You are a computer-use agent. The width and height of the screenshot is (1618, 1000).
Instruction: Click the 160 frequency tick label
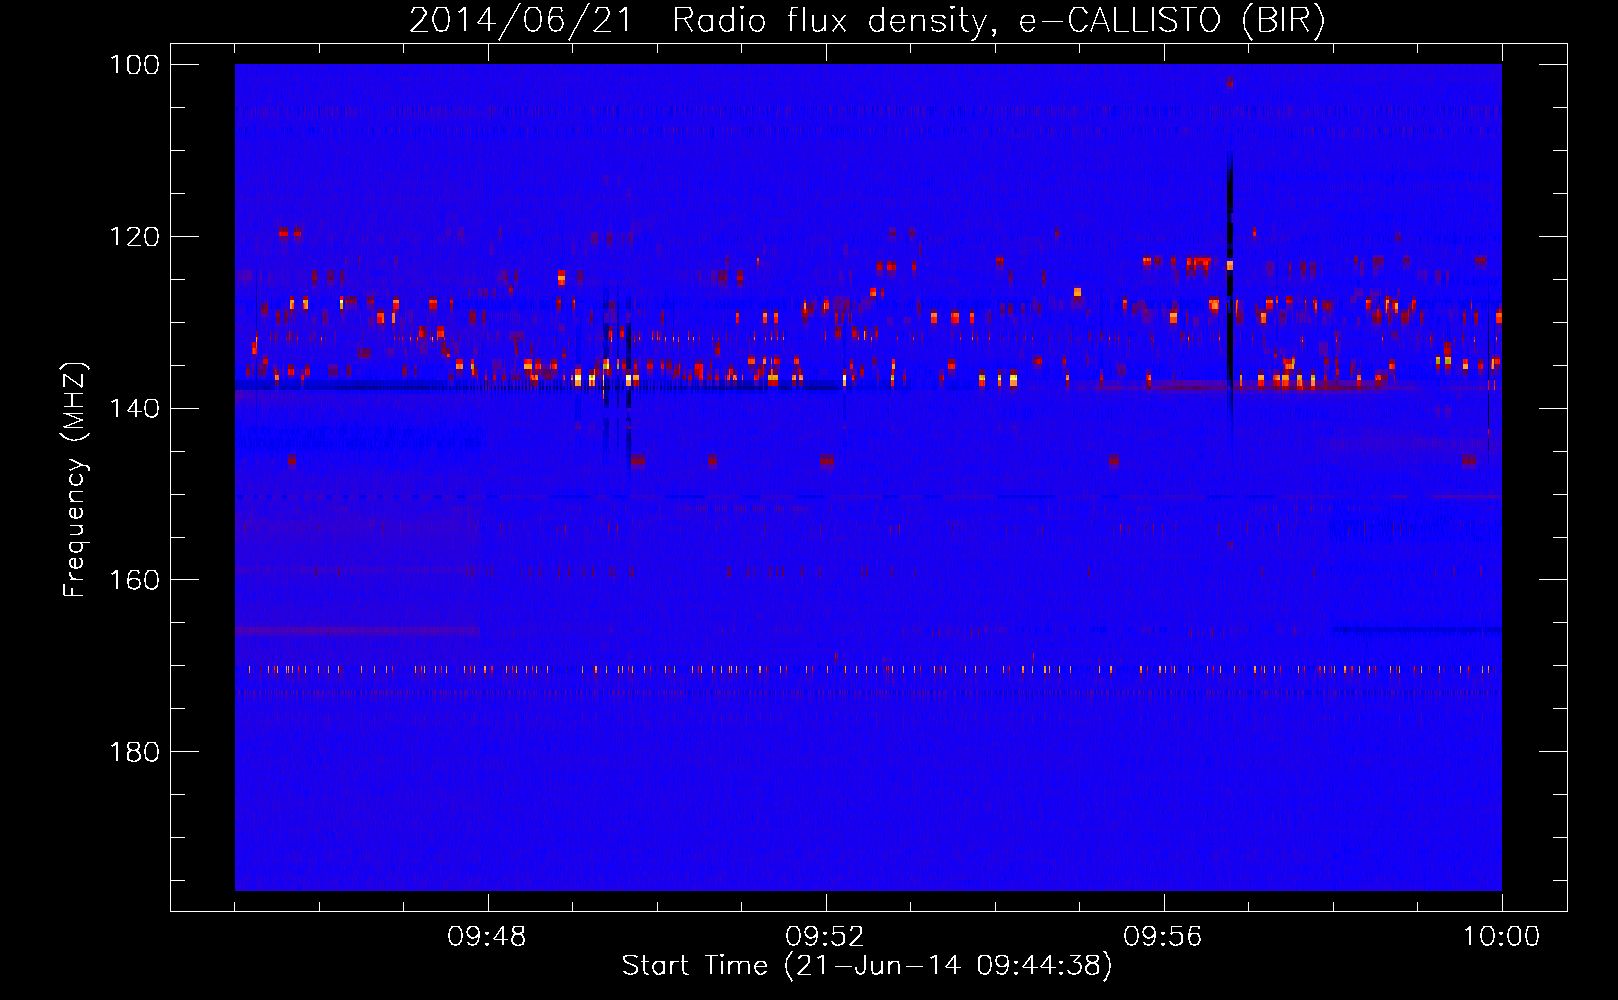pyautogui.click(x=134, y=580)
